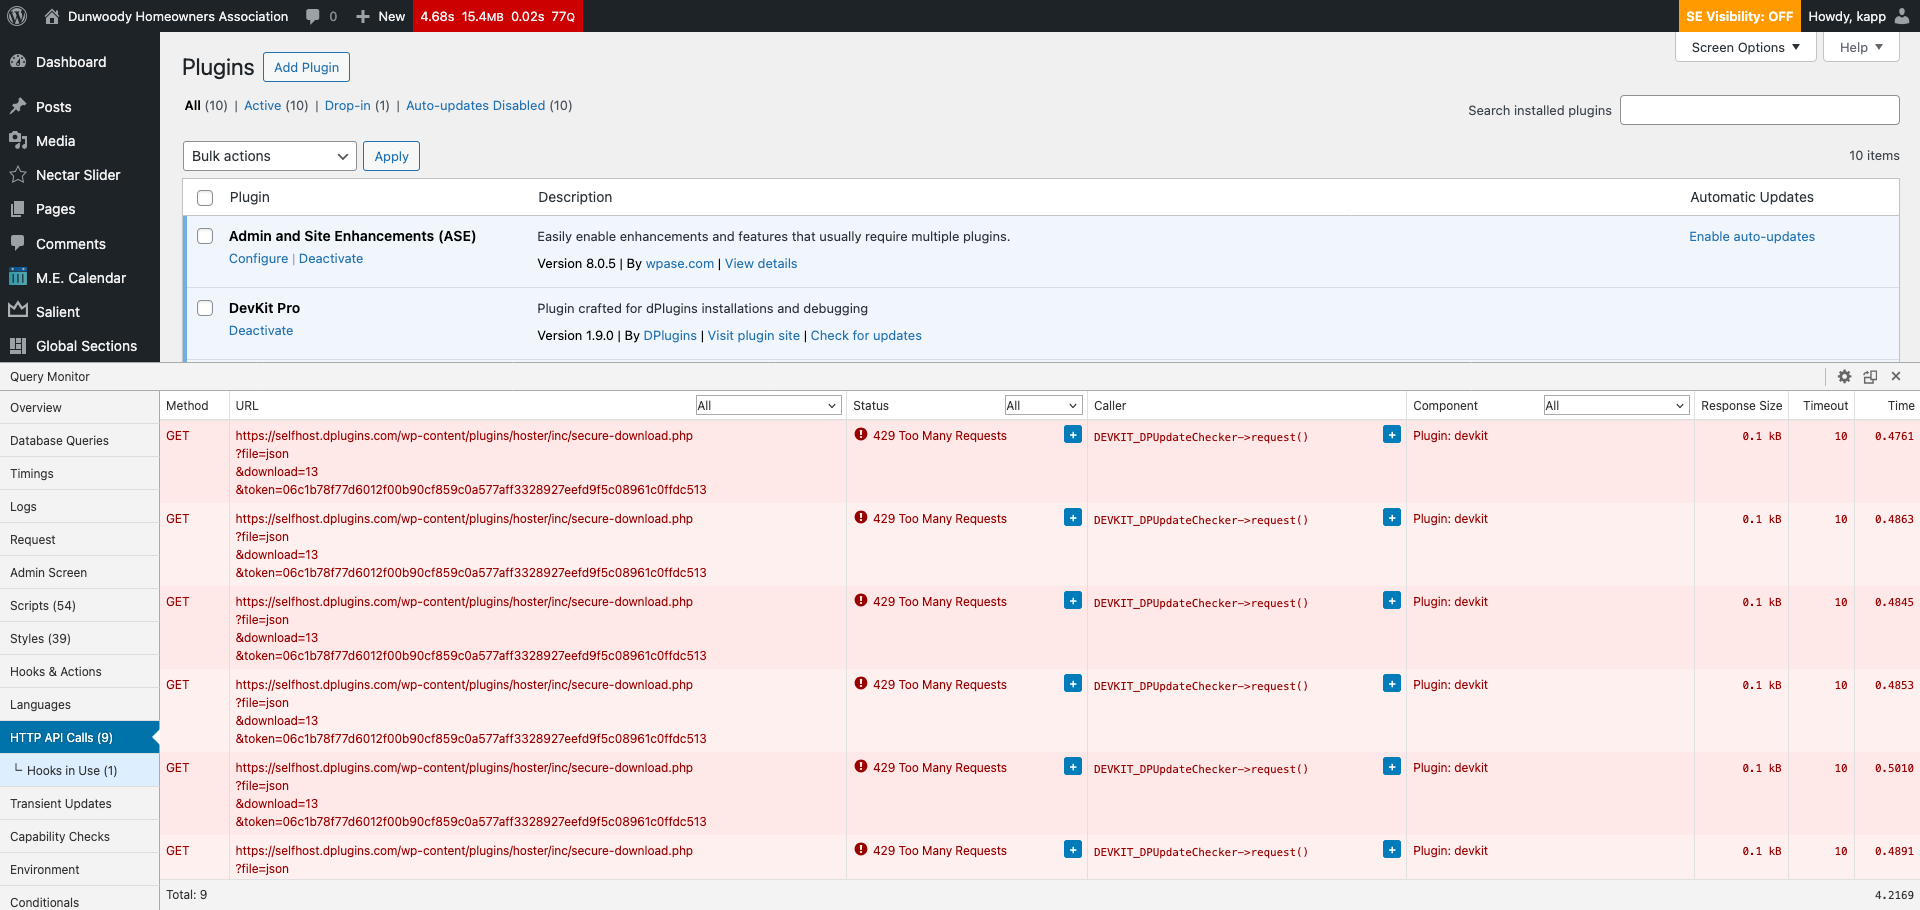
Task: Click Enable auto-updates link for ASE
Action: (1751, 237)
